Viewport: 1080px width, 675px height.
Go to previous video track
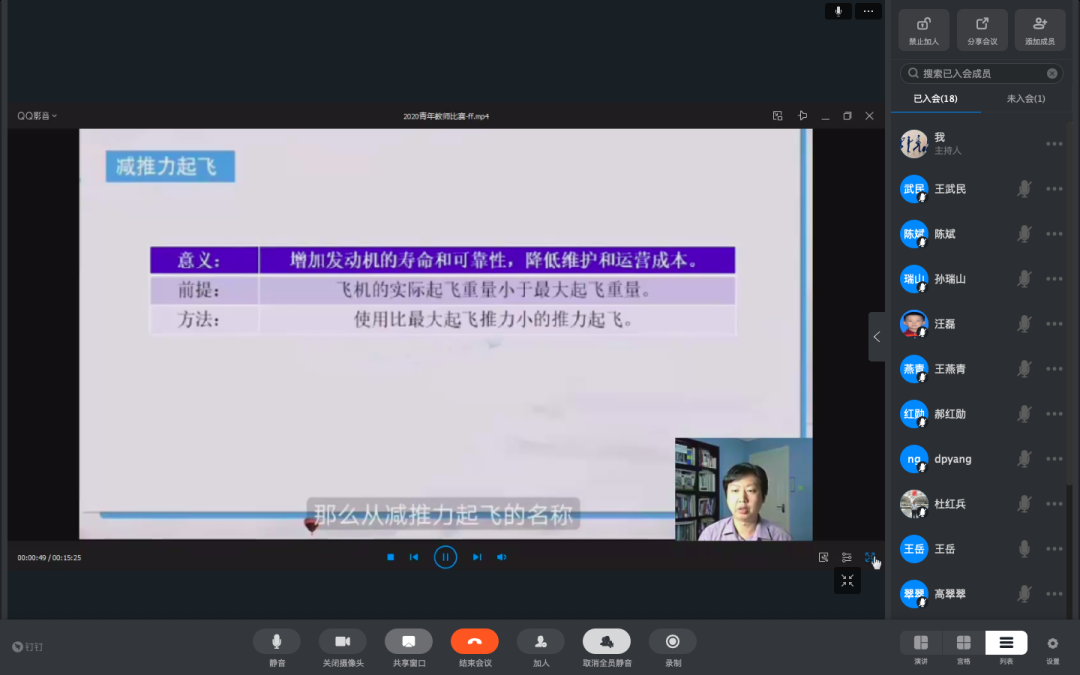click(414, 557)
